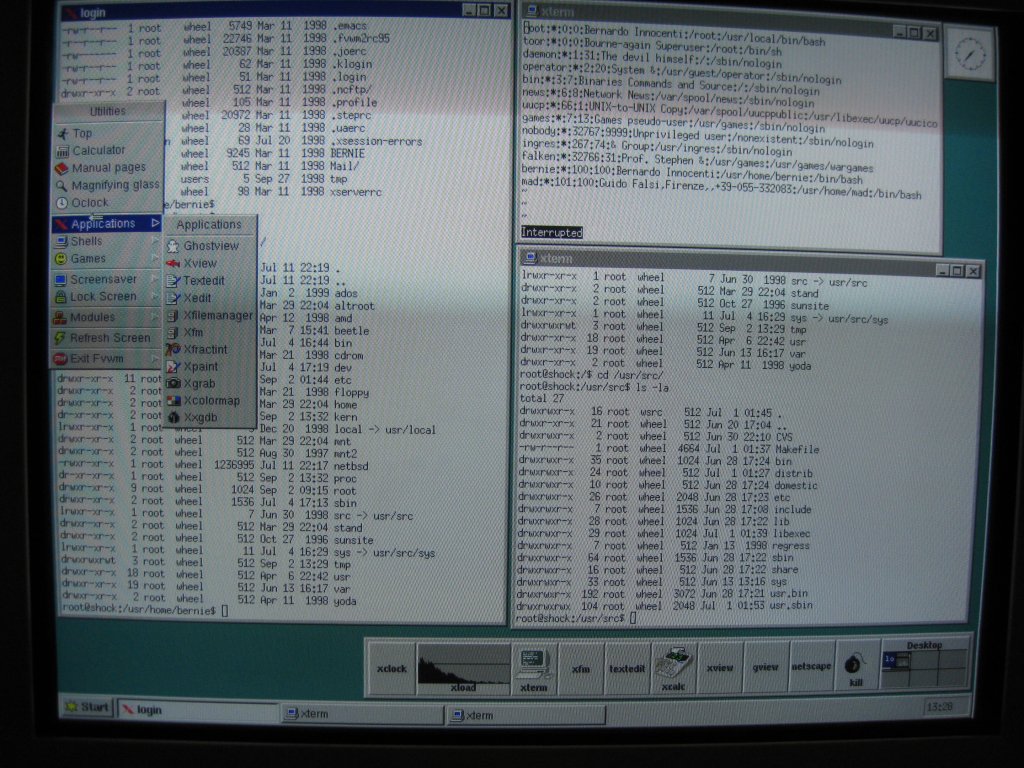
Task: Select Magnifying glass in Utilities menu
Action: point(115,185)
